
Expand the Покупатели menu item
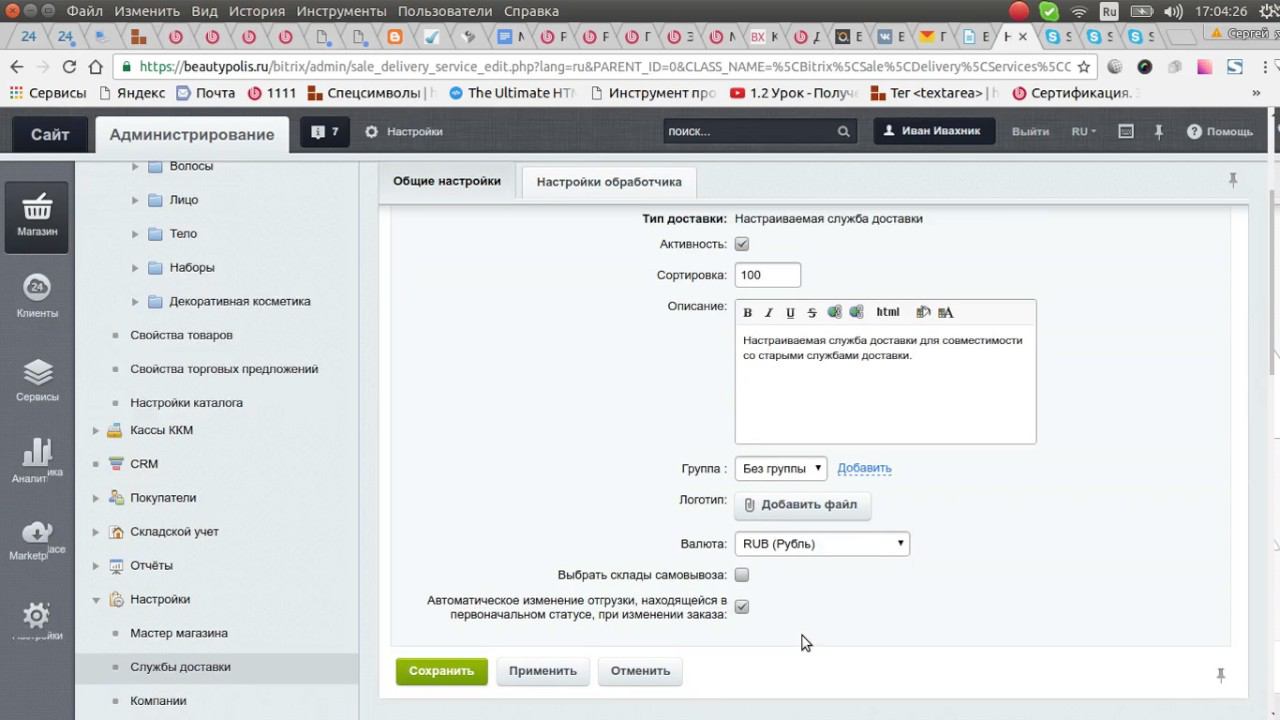pos(96,498)
